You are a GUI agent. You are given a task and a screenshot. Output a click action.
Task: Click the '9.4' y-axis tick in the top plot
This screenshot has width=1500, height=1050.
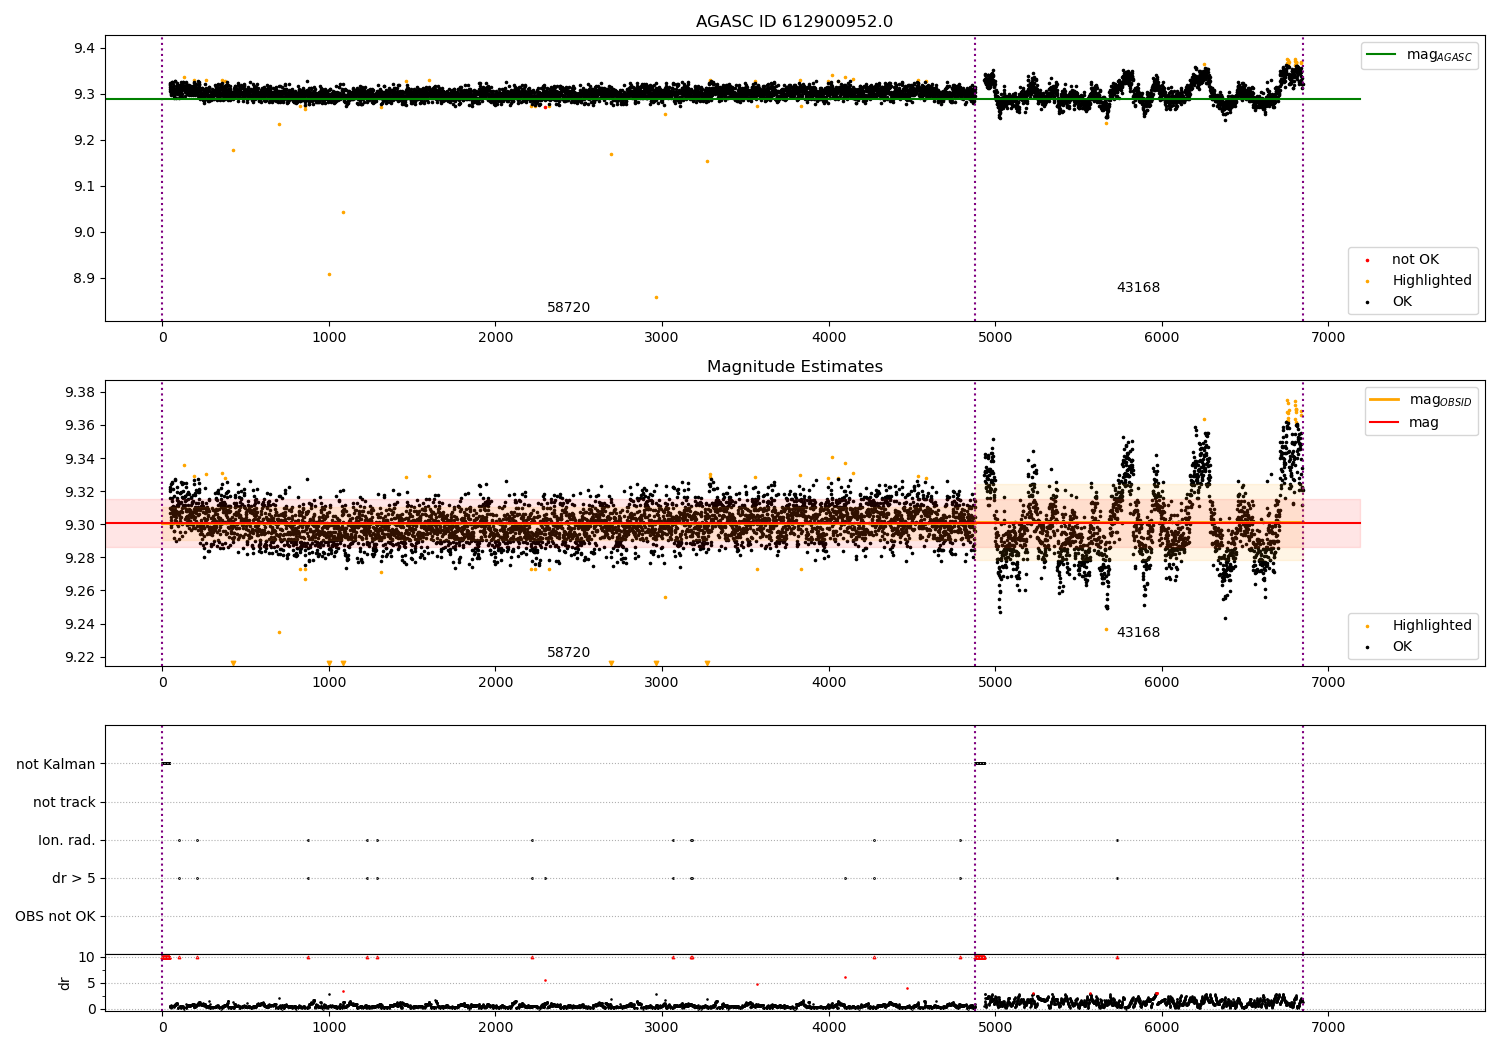pos(84,49)
